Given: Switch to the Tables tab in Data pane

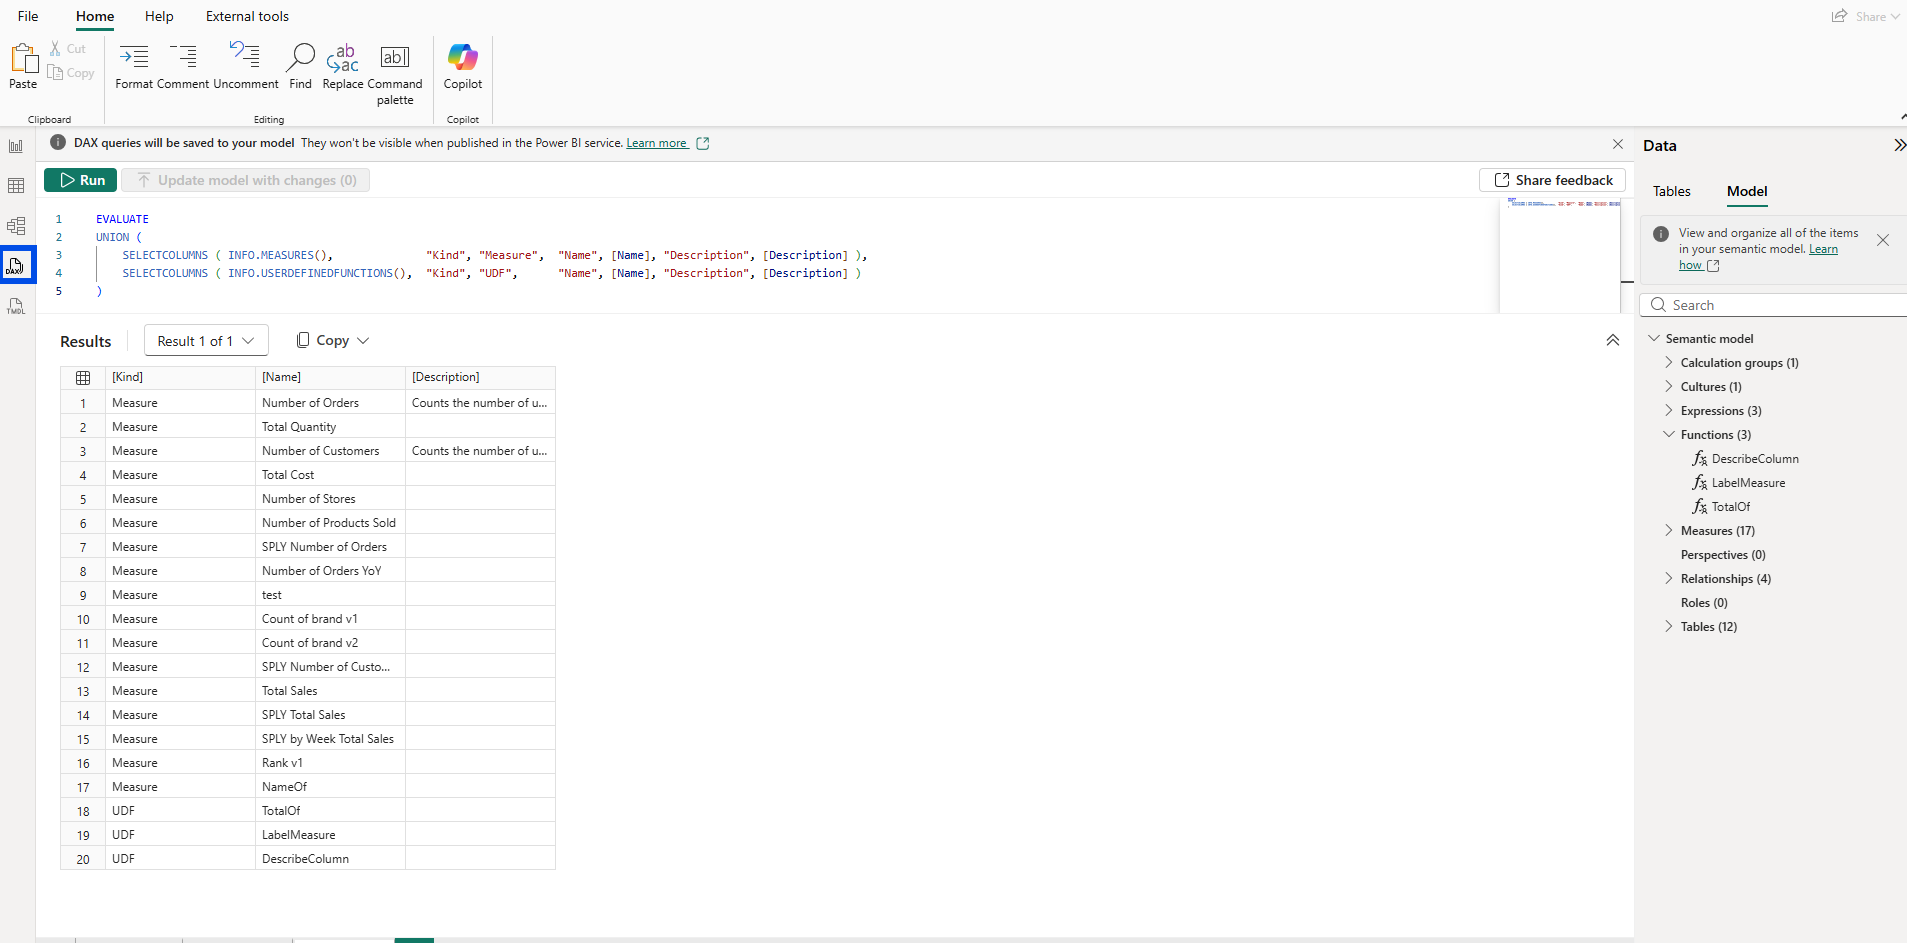Looking at the screenshot, I should (x=1671, y=191).
